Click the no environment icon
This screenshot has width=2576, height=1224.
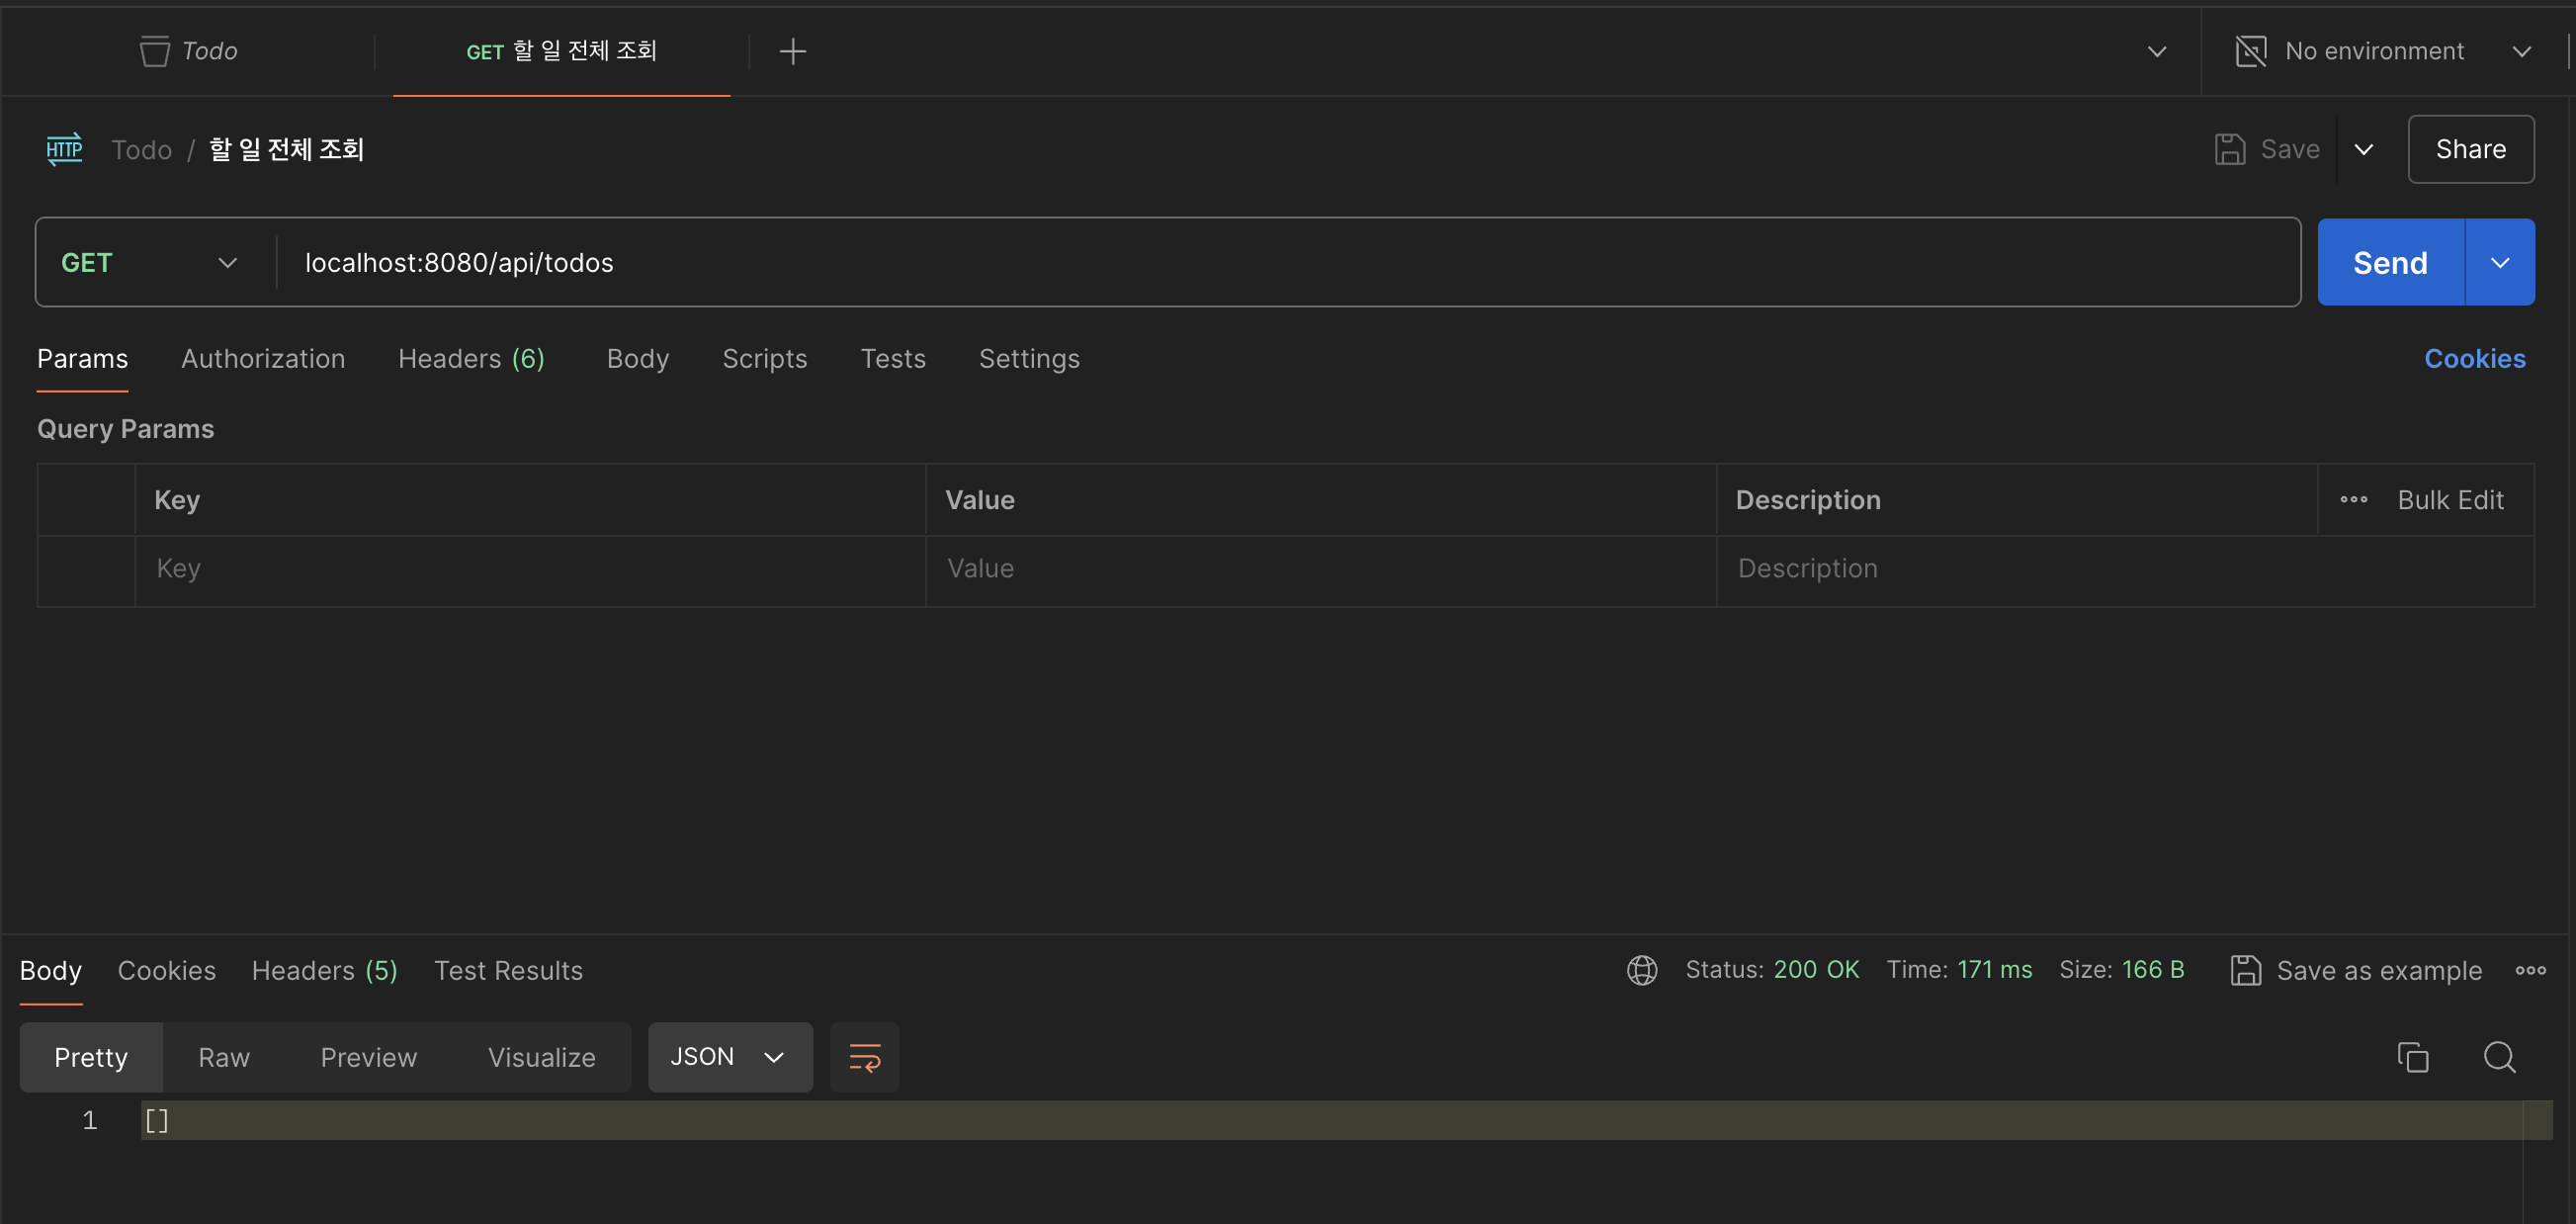coord(2250,51)
